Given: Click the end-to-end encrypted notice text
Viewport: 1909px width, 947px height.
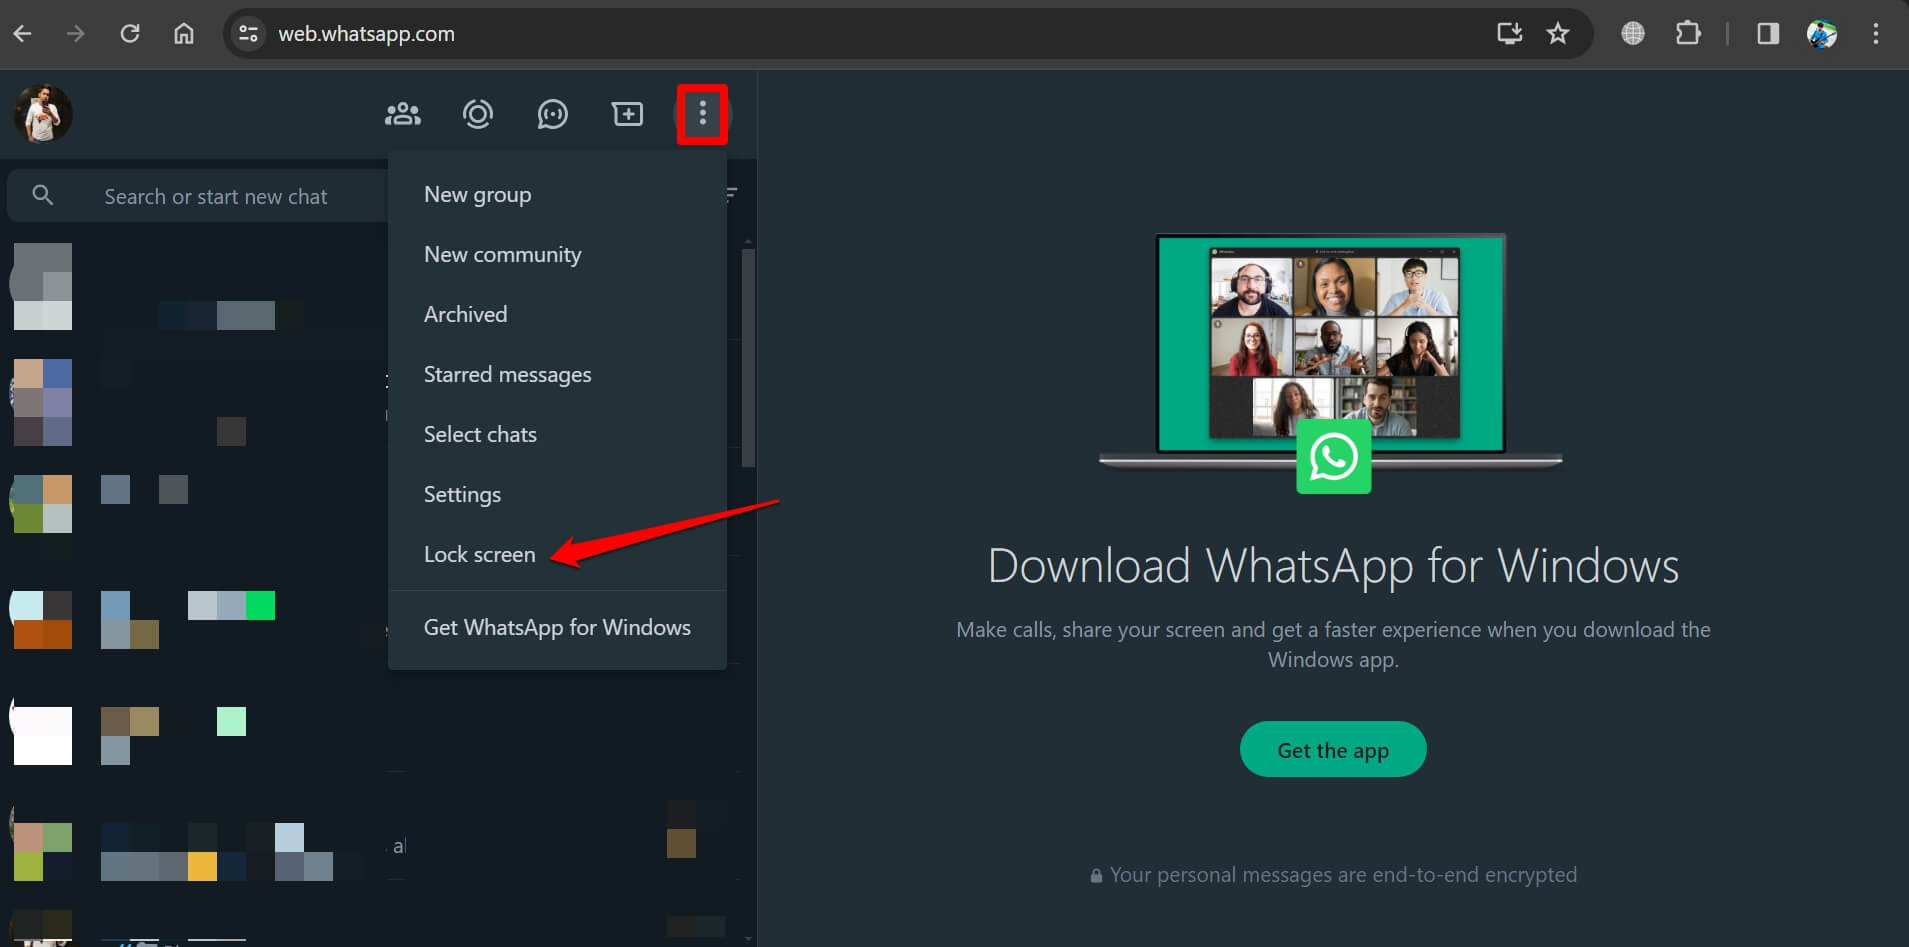Looking at the screenshot, I should (x=1333, y=875).
